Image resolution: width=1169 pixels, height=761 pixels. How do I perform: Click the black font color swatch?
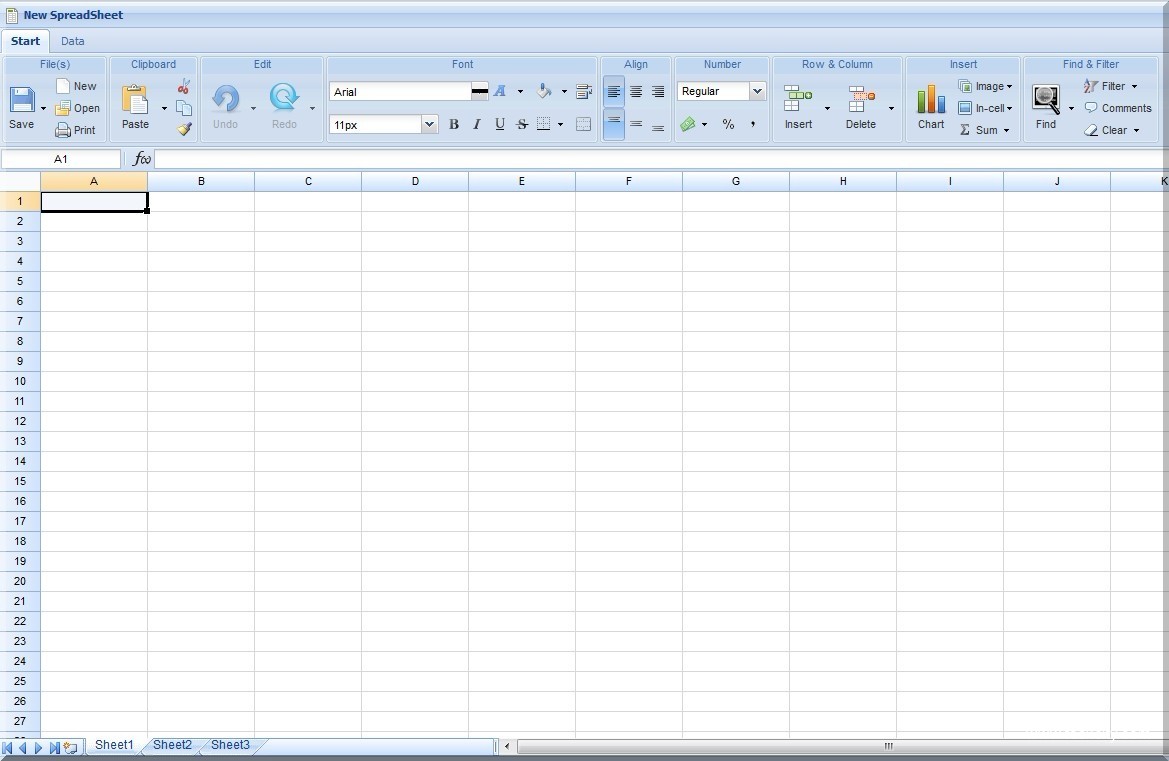coord(480,92)
